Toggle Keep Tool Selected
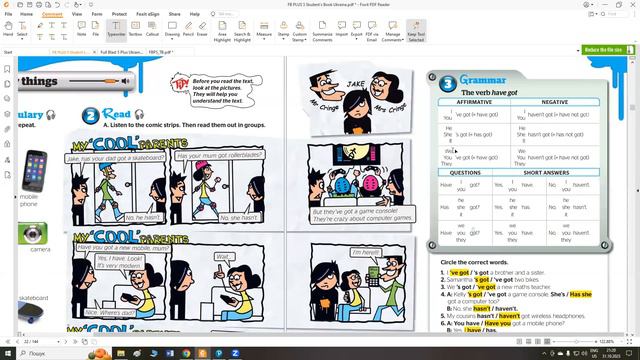Screen dimensions: 640x360 click(x=416, y=31)
